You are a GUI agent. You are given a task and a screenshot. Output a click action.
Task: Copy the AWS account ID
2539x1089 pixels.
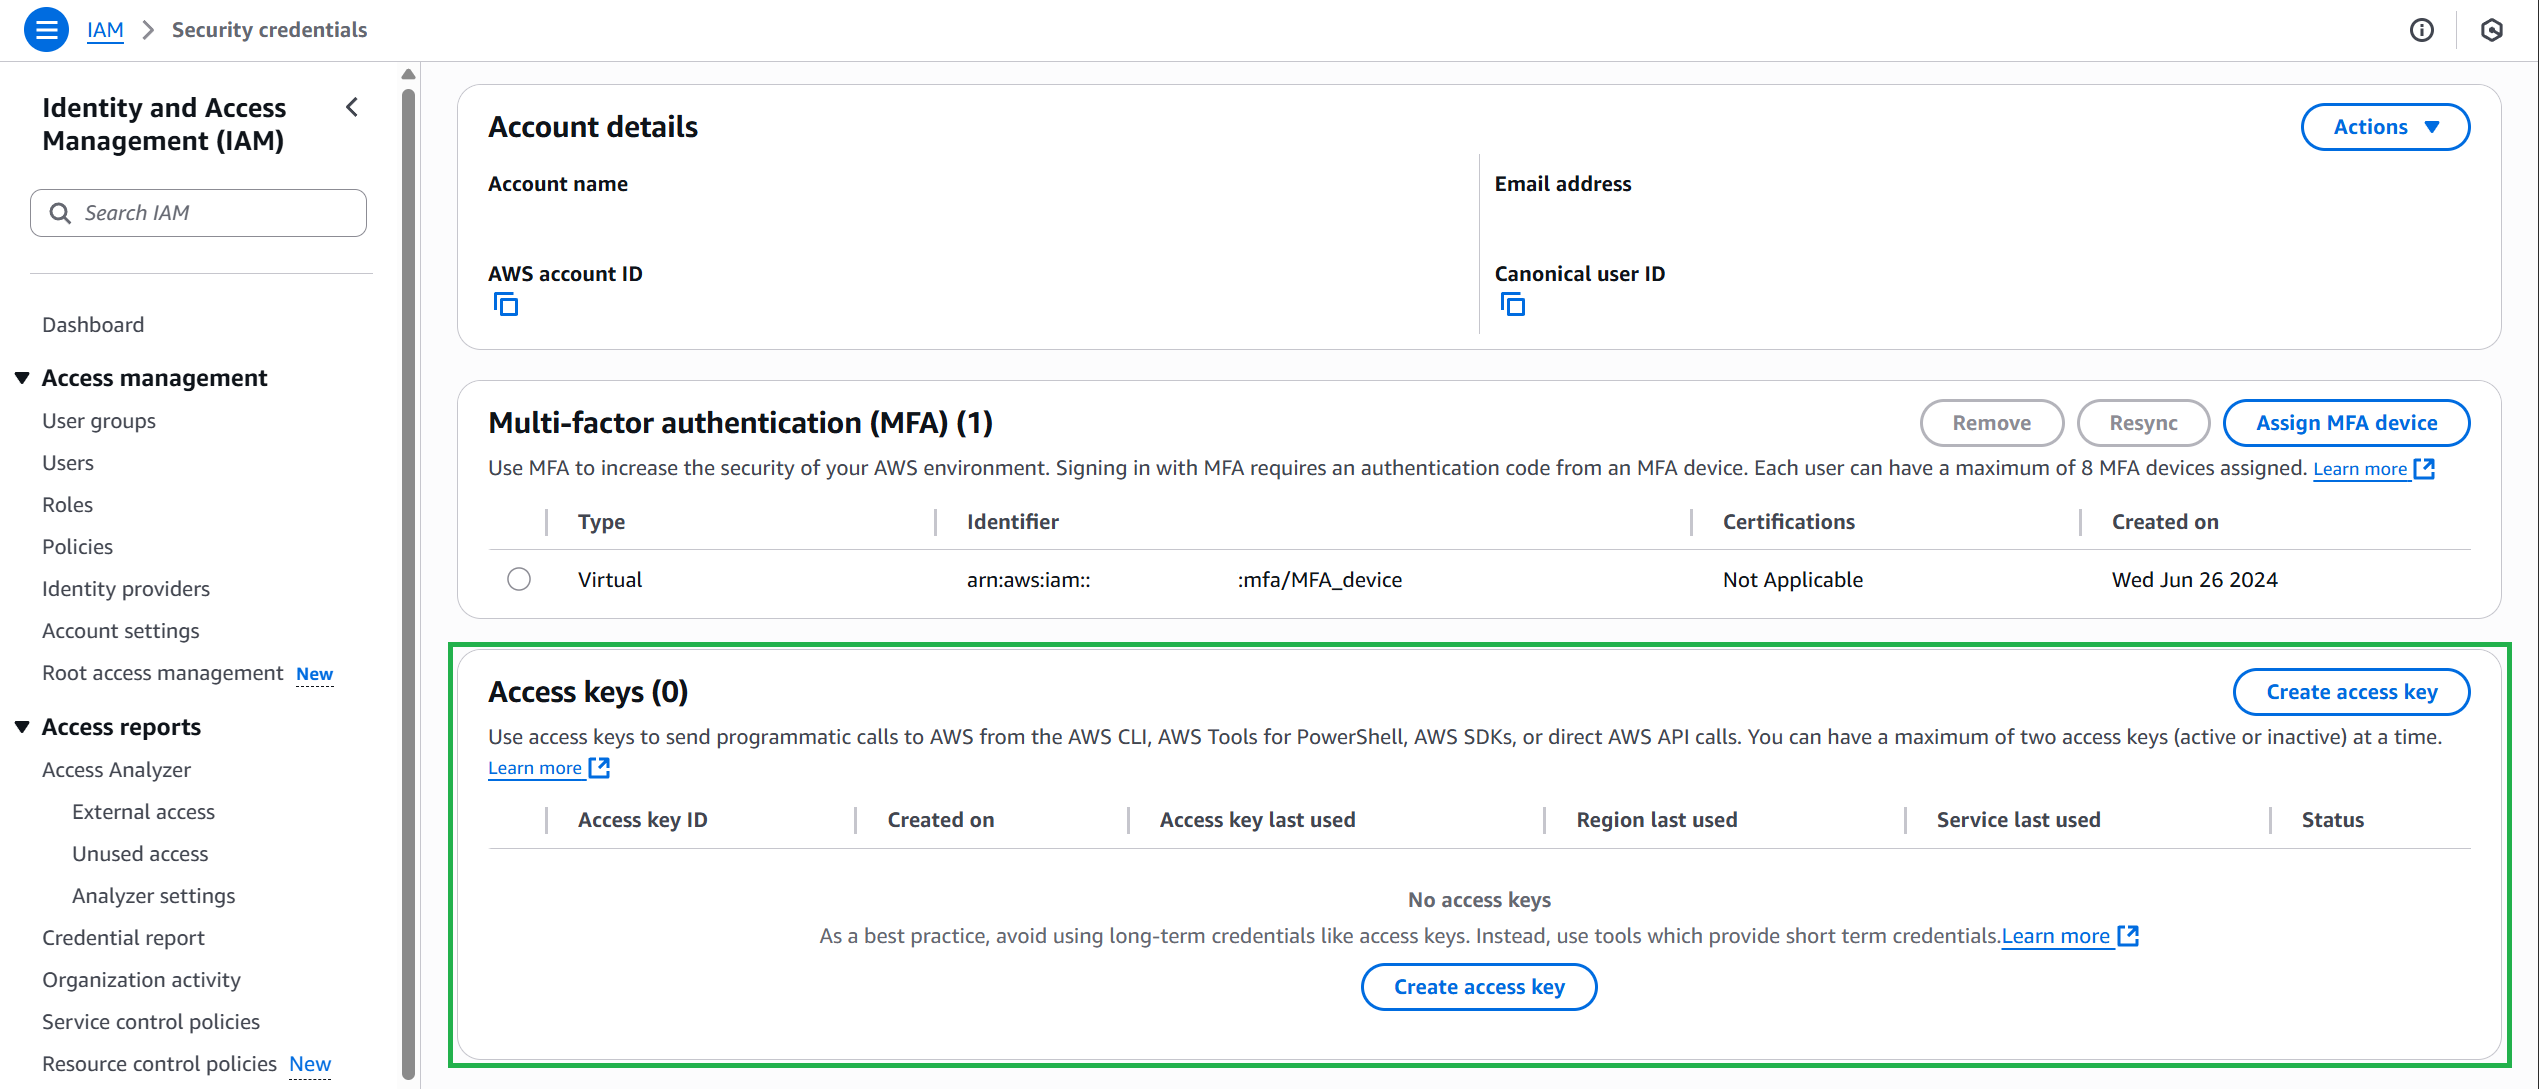(506, 304)
